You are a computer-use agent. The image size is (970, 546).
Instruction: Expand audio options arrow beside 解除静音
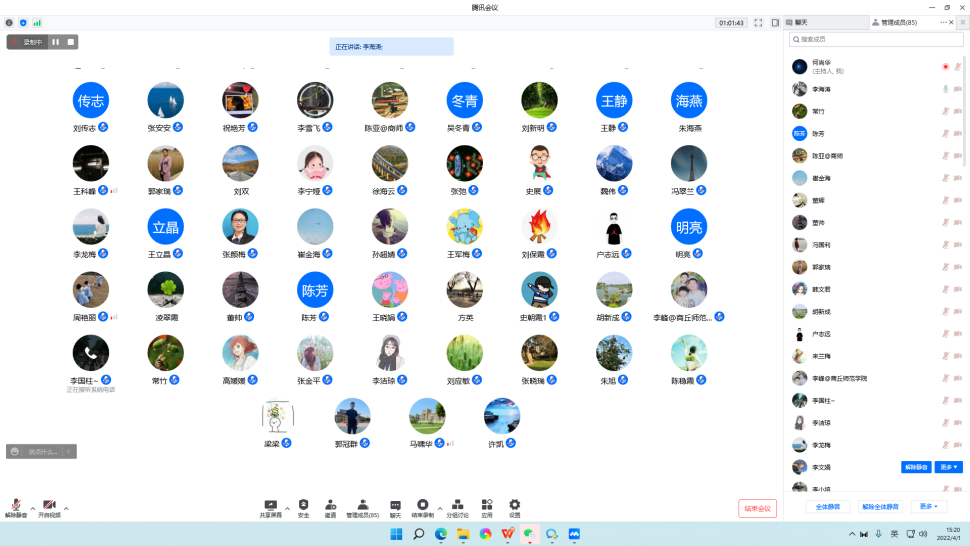32,508
